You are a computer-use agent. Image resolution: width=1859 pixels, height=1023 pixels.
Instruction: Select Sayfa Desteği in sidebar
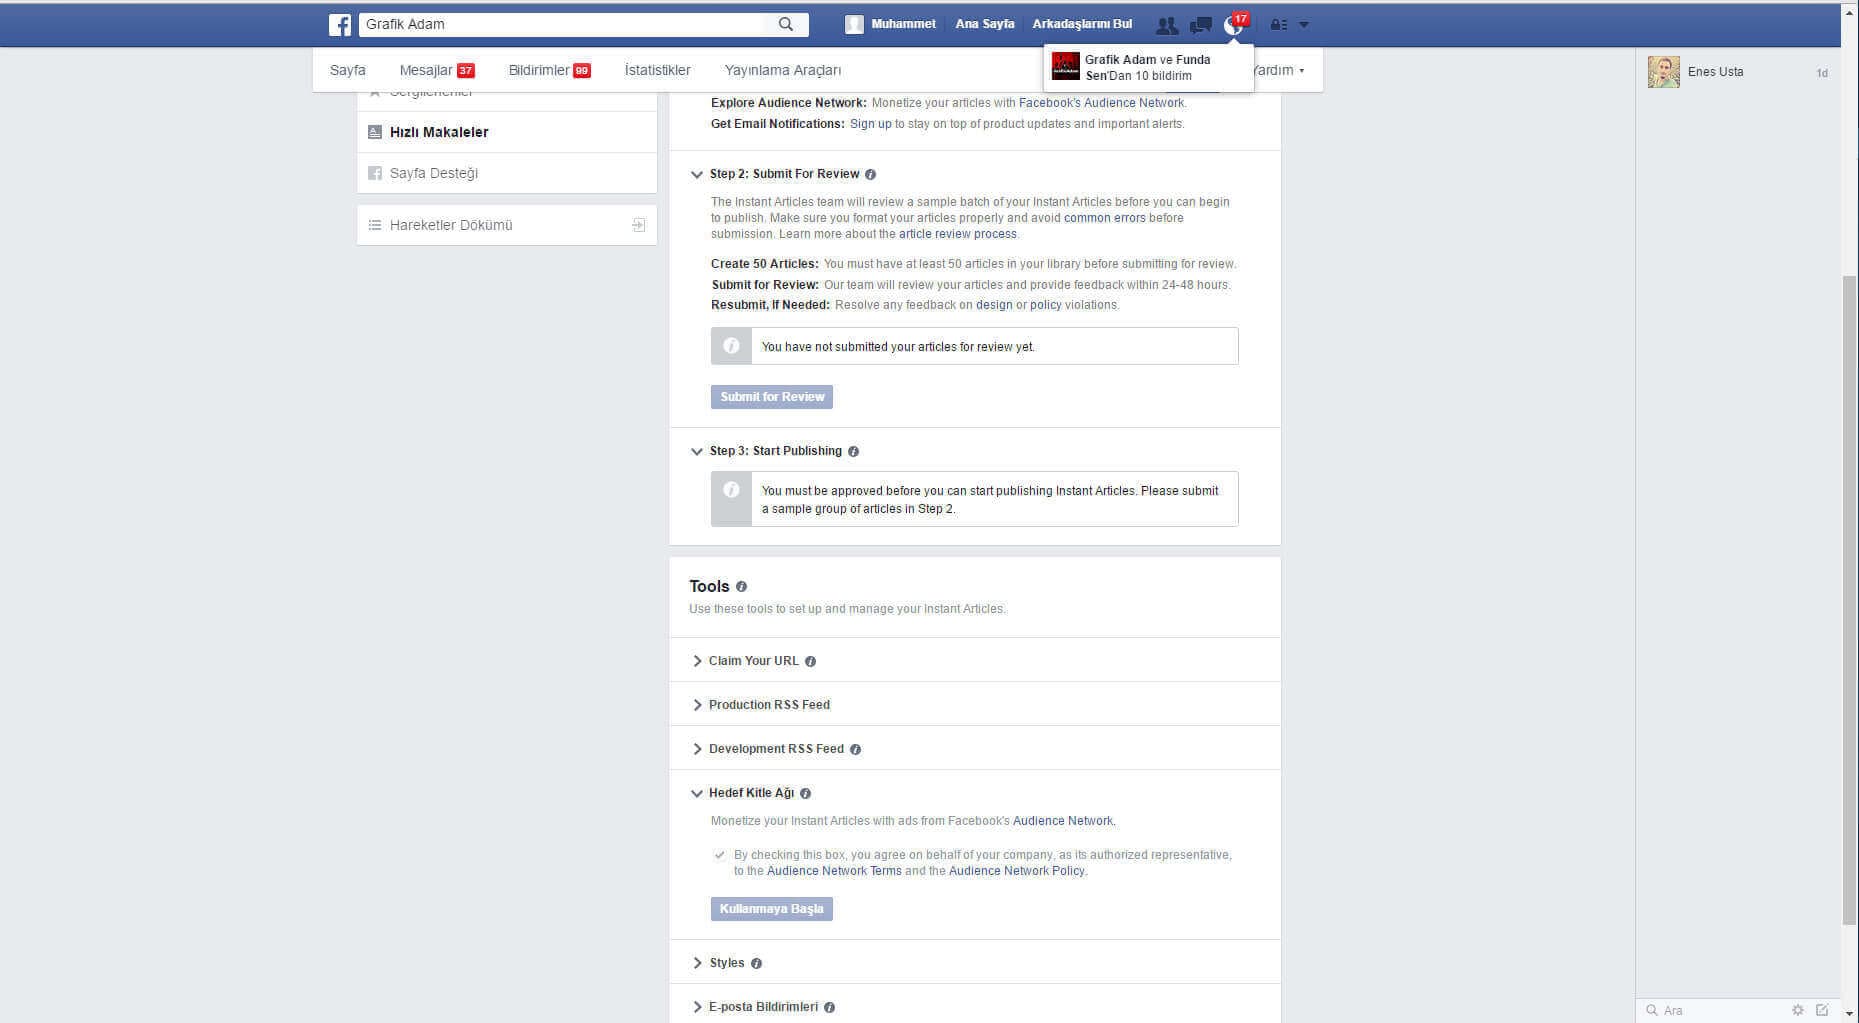click(x=507, y=173)
